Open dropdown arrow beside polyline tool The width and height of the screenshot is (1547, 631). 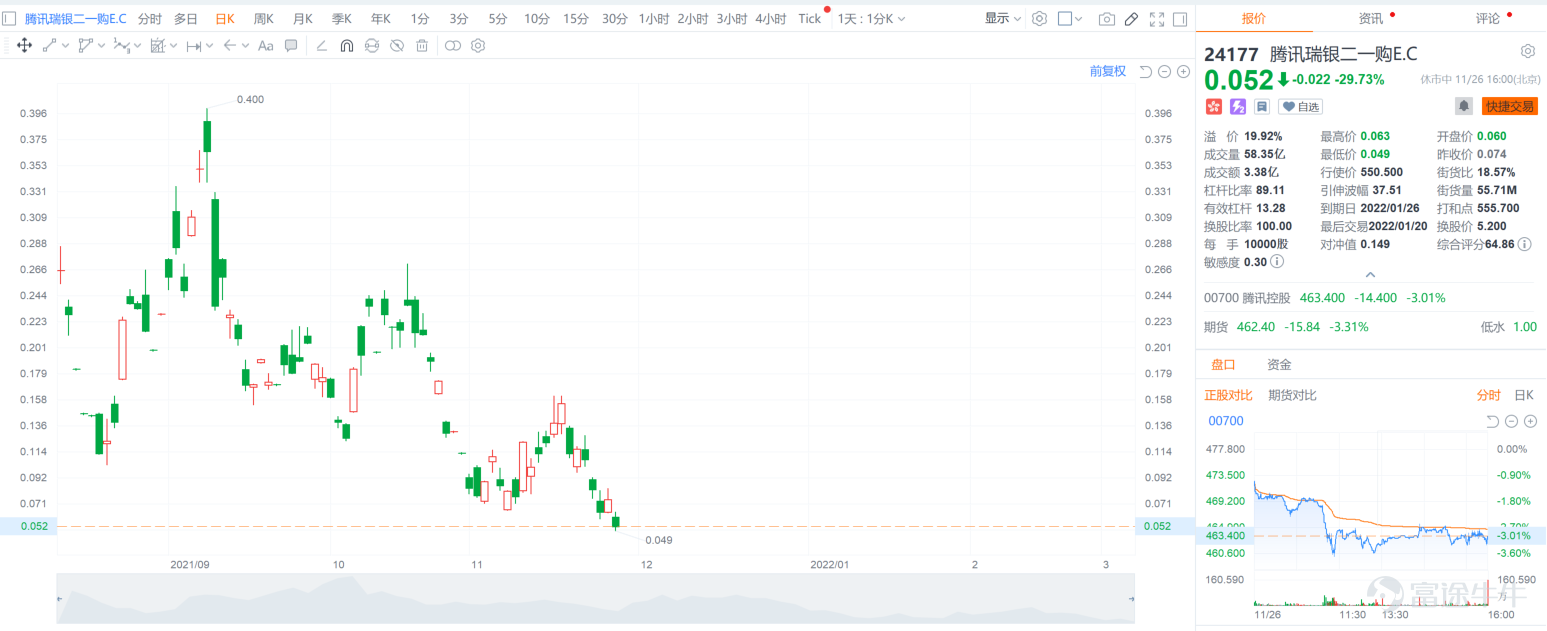(x=102, y=46)
